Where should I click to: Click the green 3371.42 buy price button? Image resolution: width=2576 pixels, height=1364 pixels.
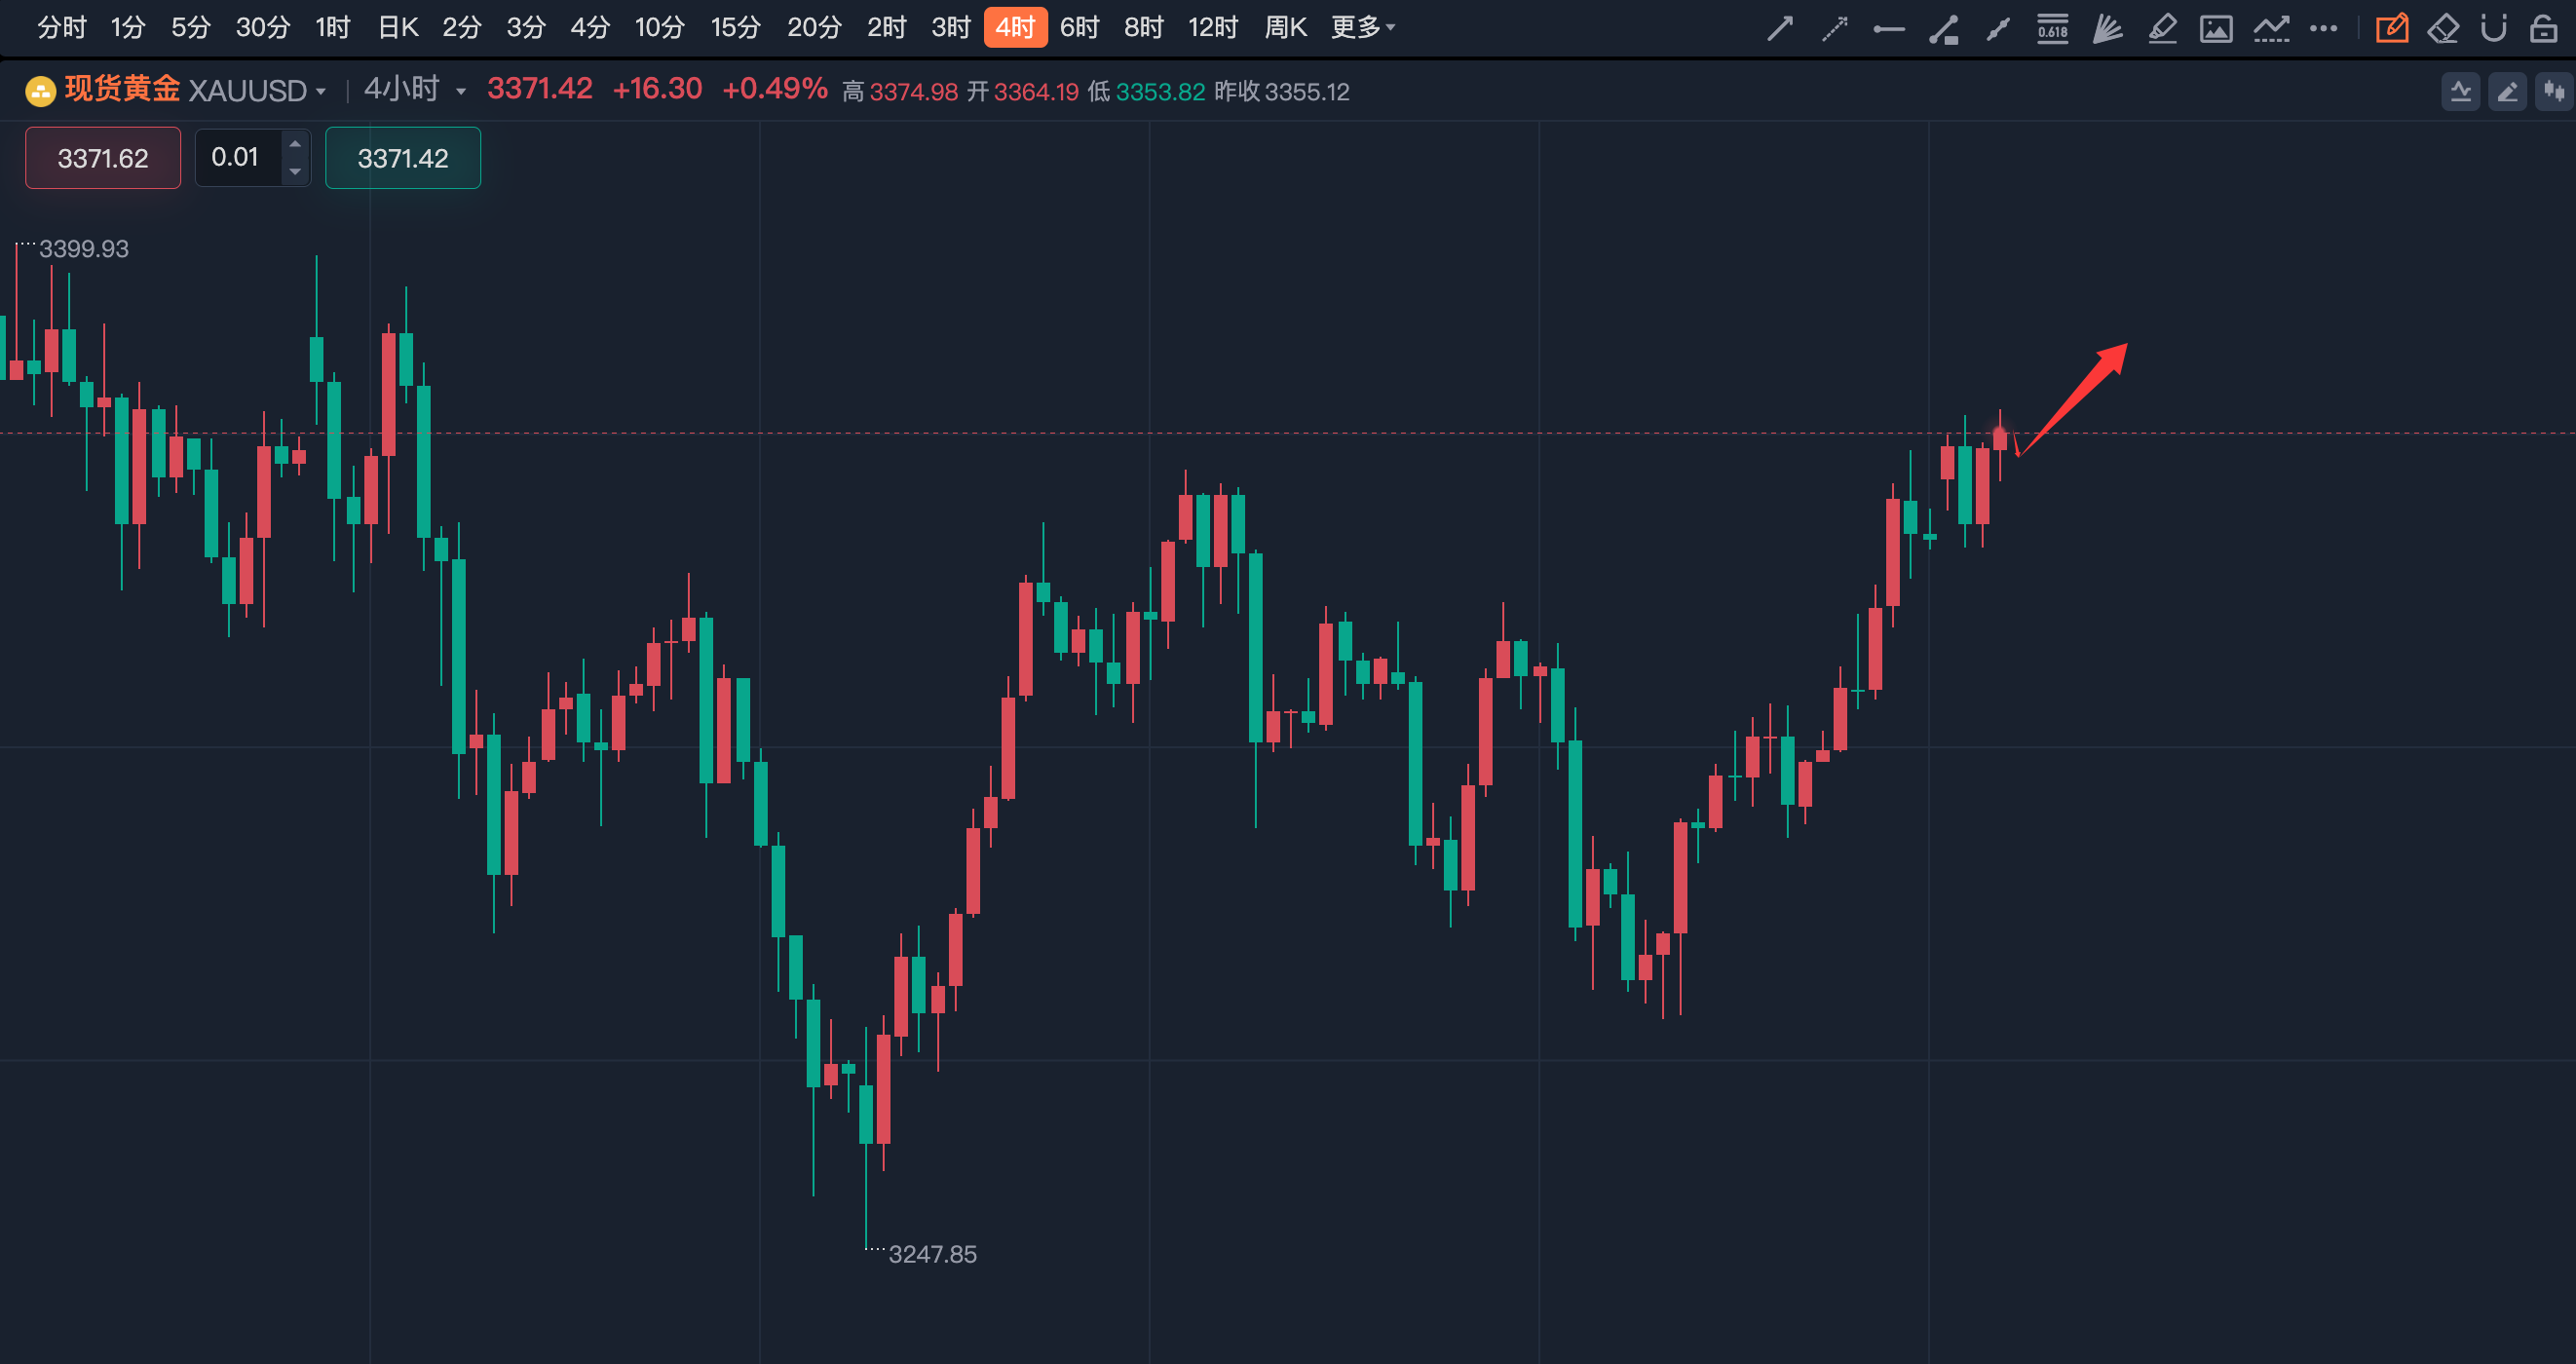tap(403, 158)
